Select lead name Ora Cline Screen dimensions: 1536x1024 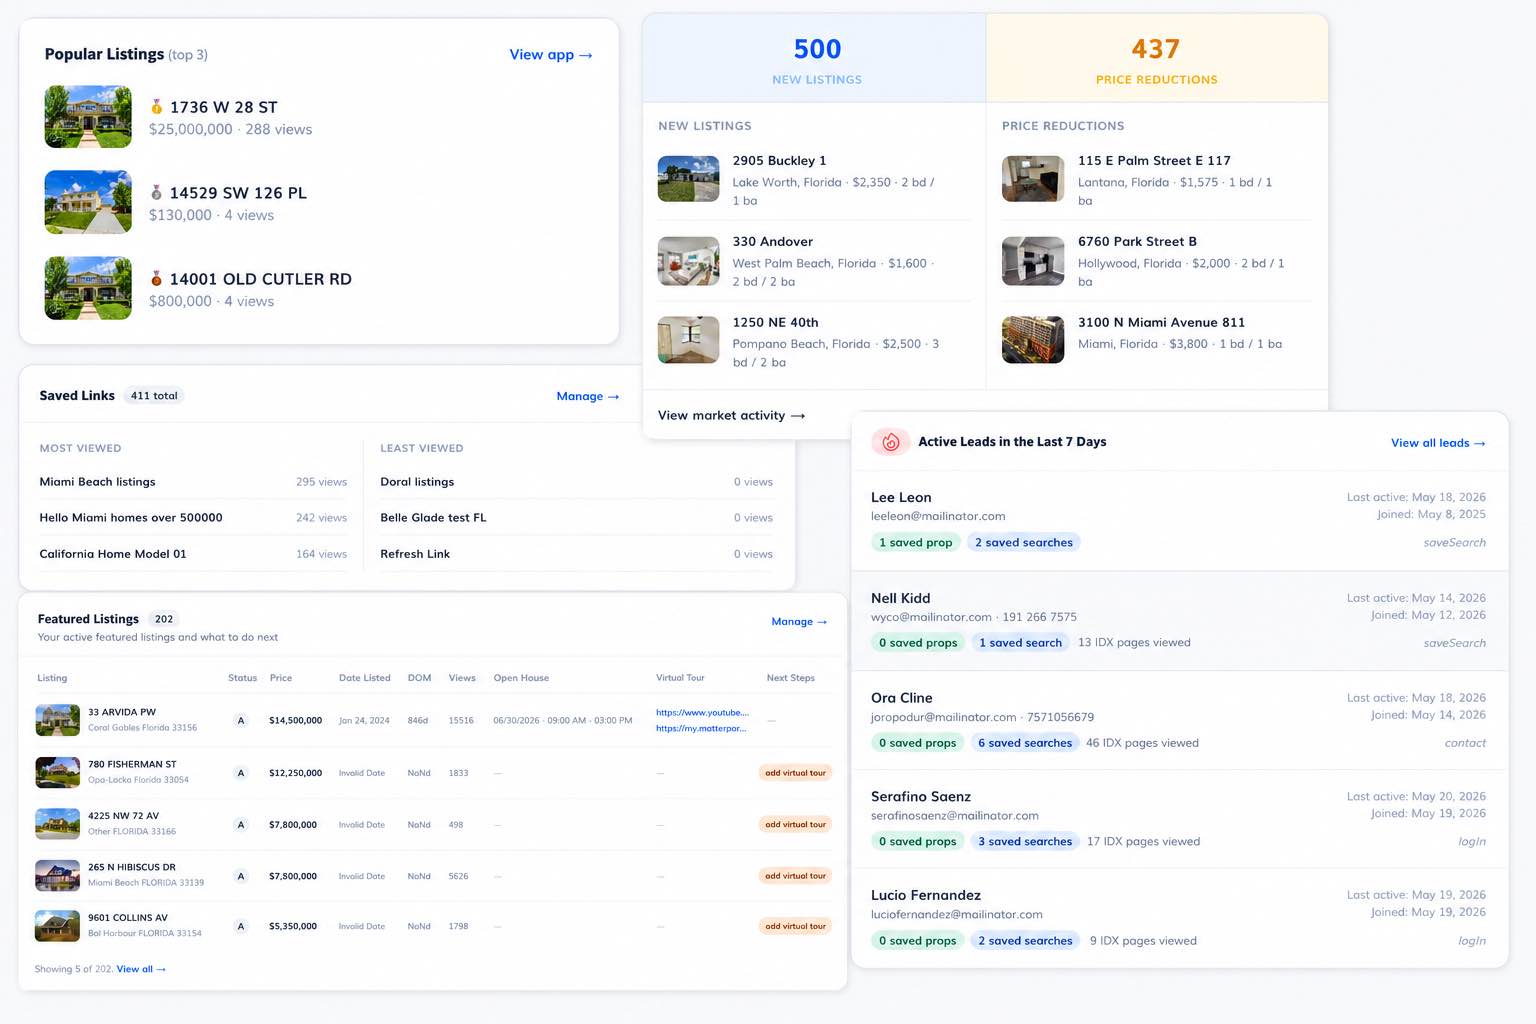[902, 698]
